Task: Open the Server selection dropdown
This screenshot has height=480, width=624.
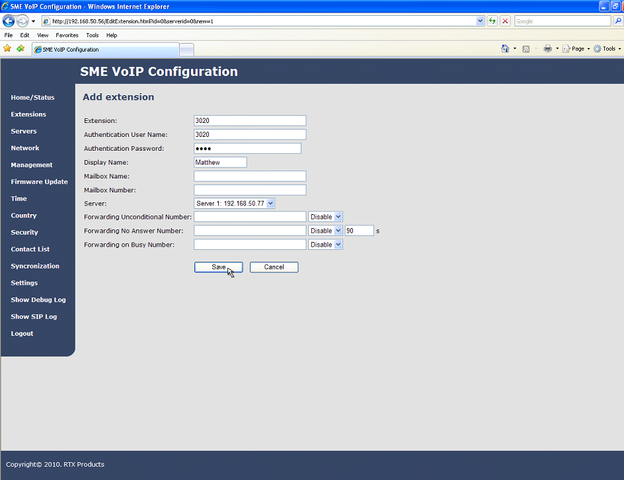Action: pos(234,203)
